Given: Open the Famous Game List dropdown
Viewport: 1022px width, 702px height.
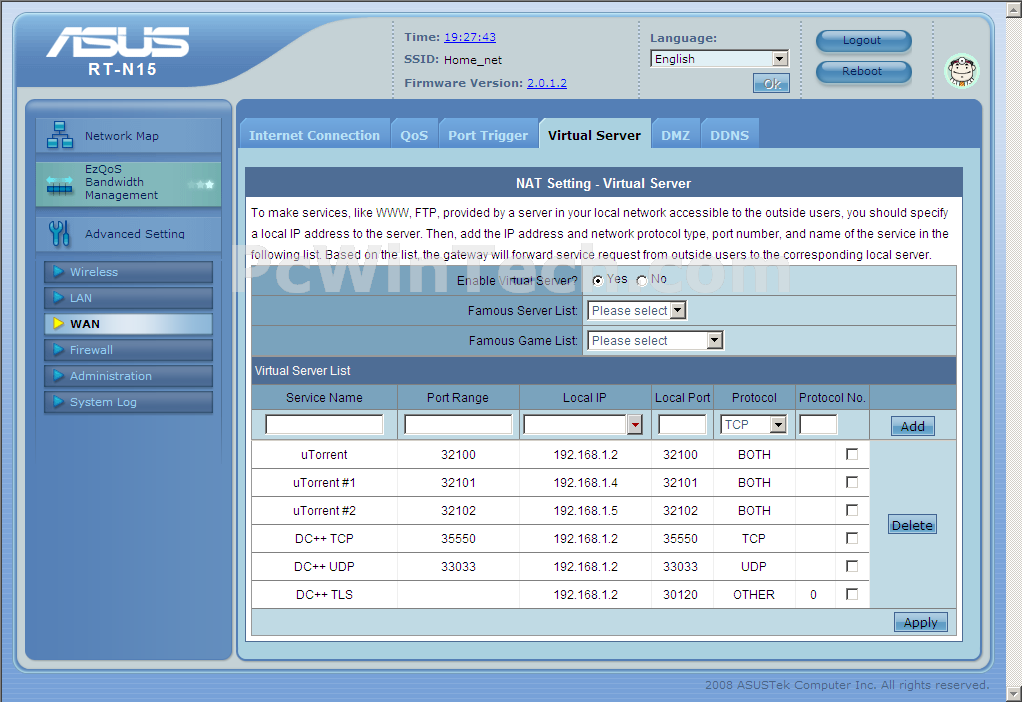Looking at the screenshot, I should tap(655, 340).
